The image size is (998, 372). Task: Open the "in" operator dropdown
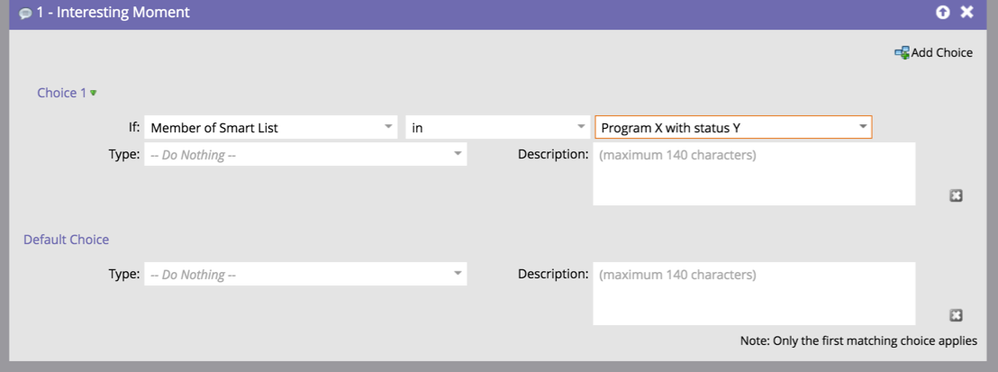pos(498,127)
